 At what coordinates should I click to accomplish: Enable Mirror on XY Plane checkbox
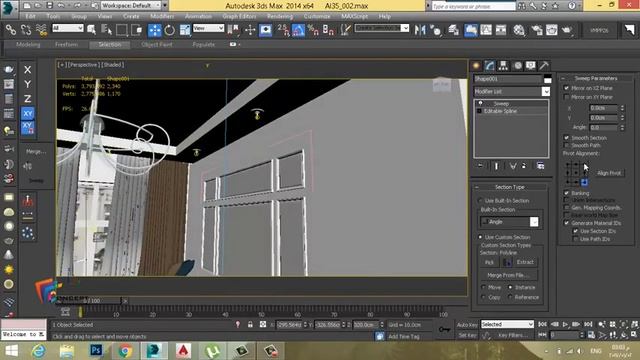(x=567, y=97)
